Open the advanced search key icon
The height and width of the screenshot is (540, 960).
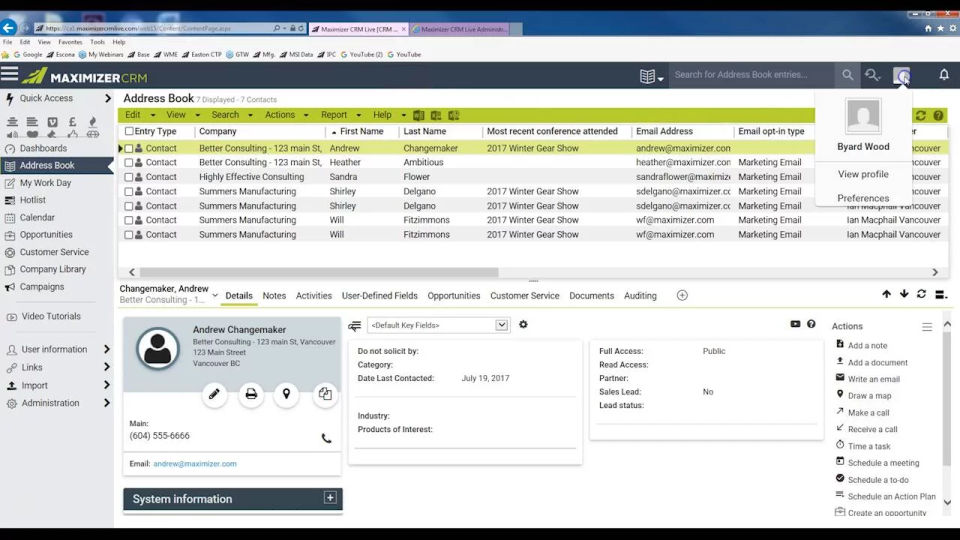(x=872, y=75)
